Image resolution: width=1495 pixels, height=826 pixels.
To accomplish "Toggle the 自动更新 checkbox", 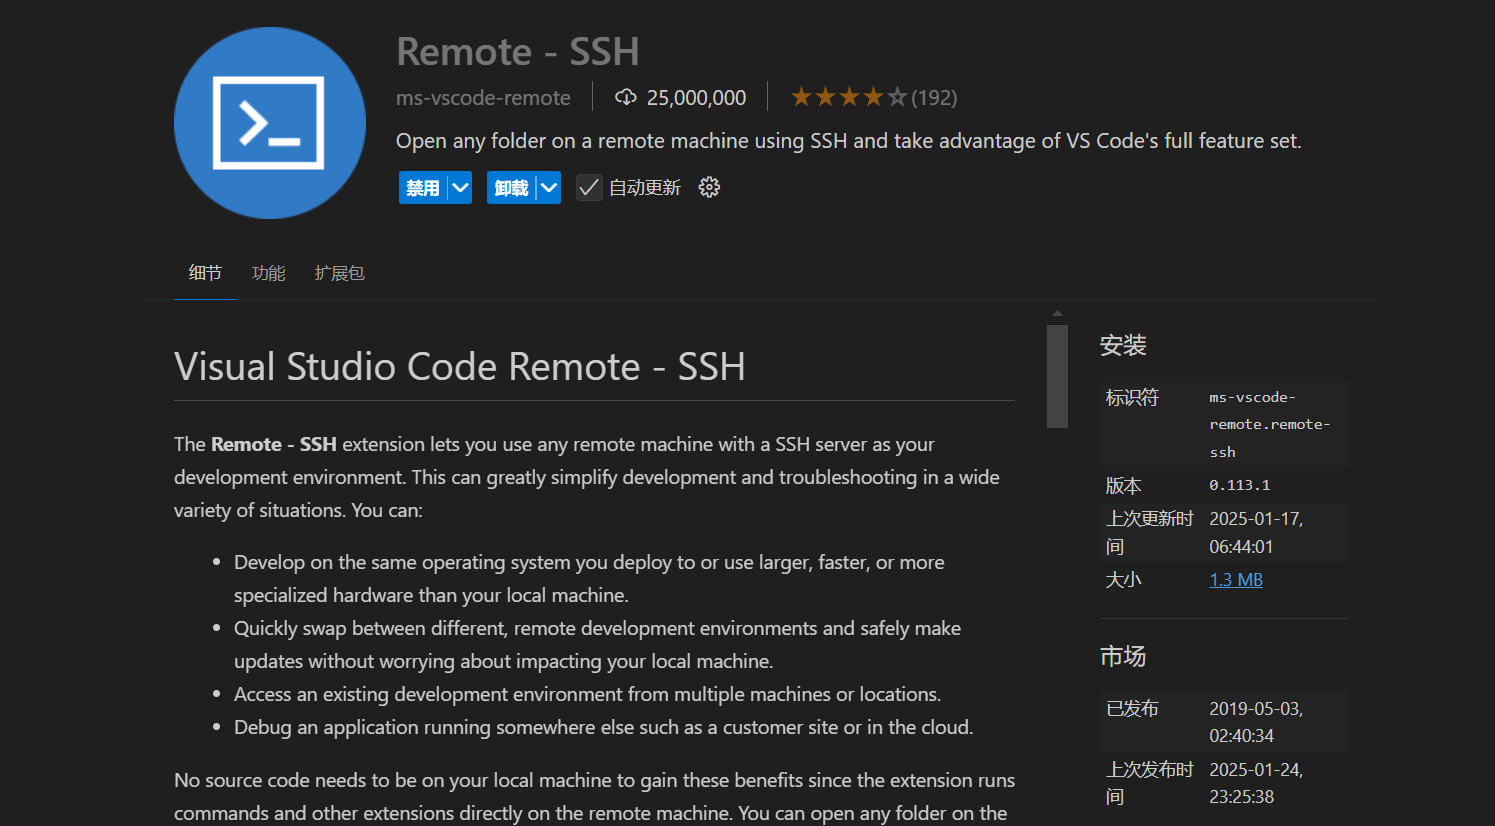I will pyautogui.click(x=589, y=188).
